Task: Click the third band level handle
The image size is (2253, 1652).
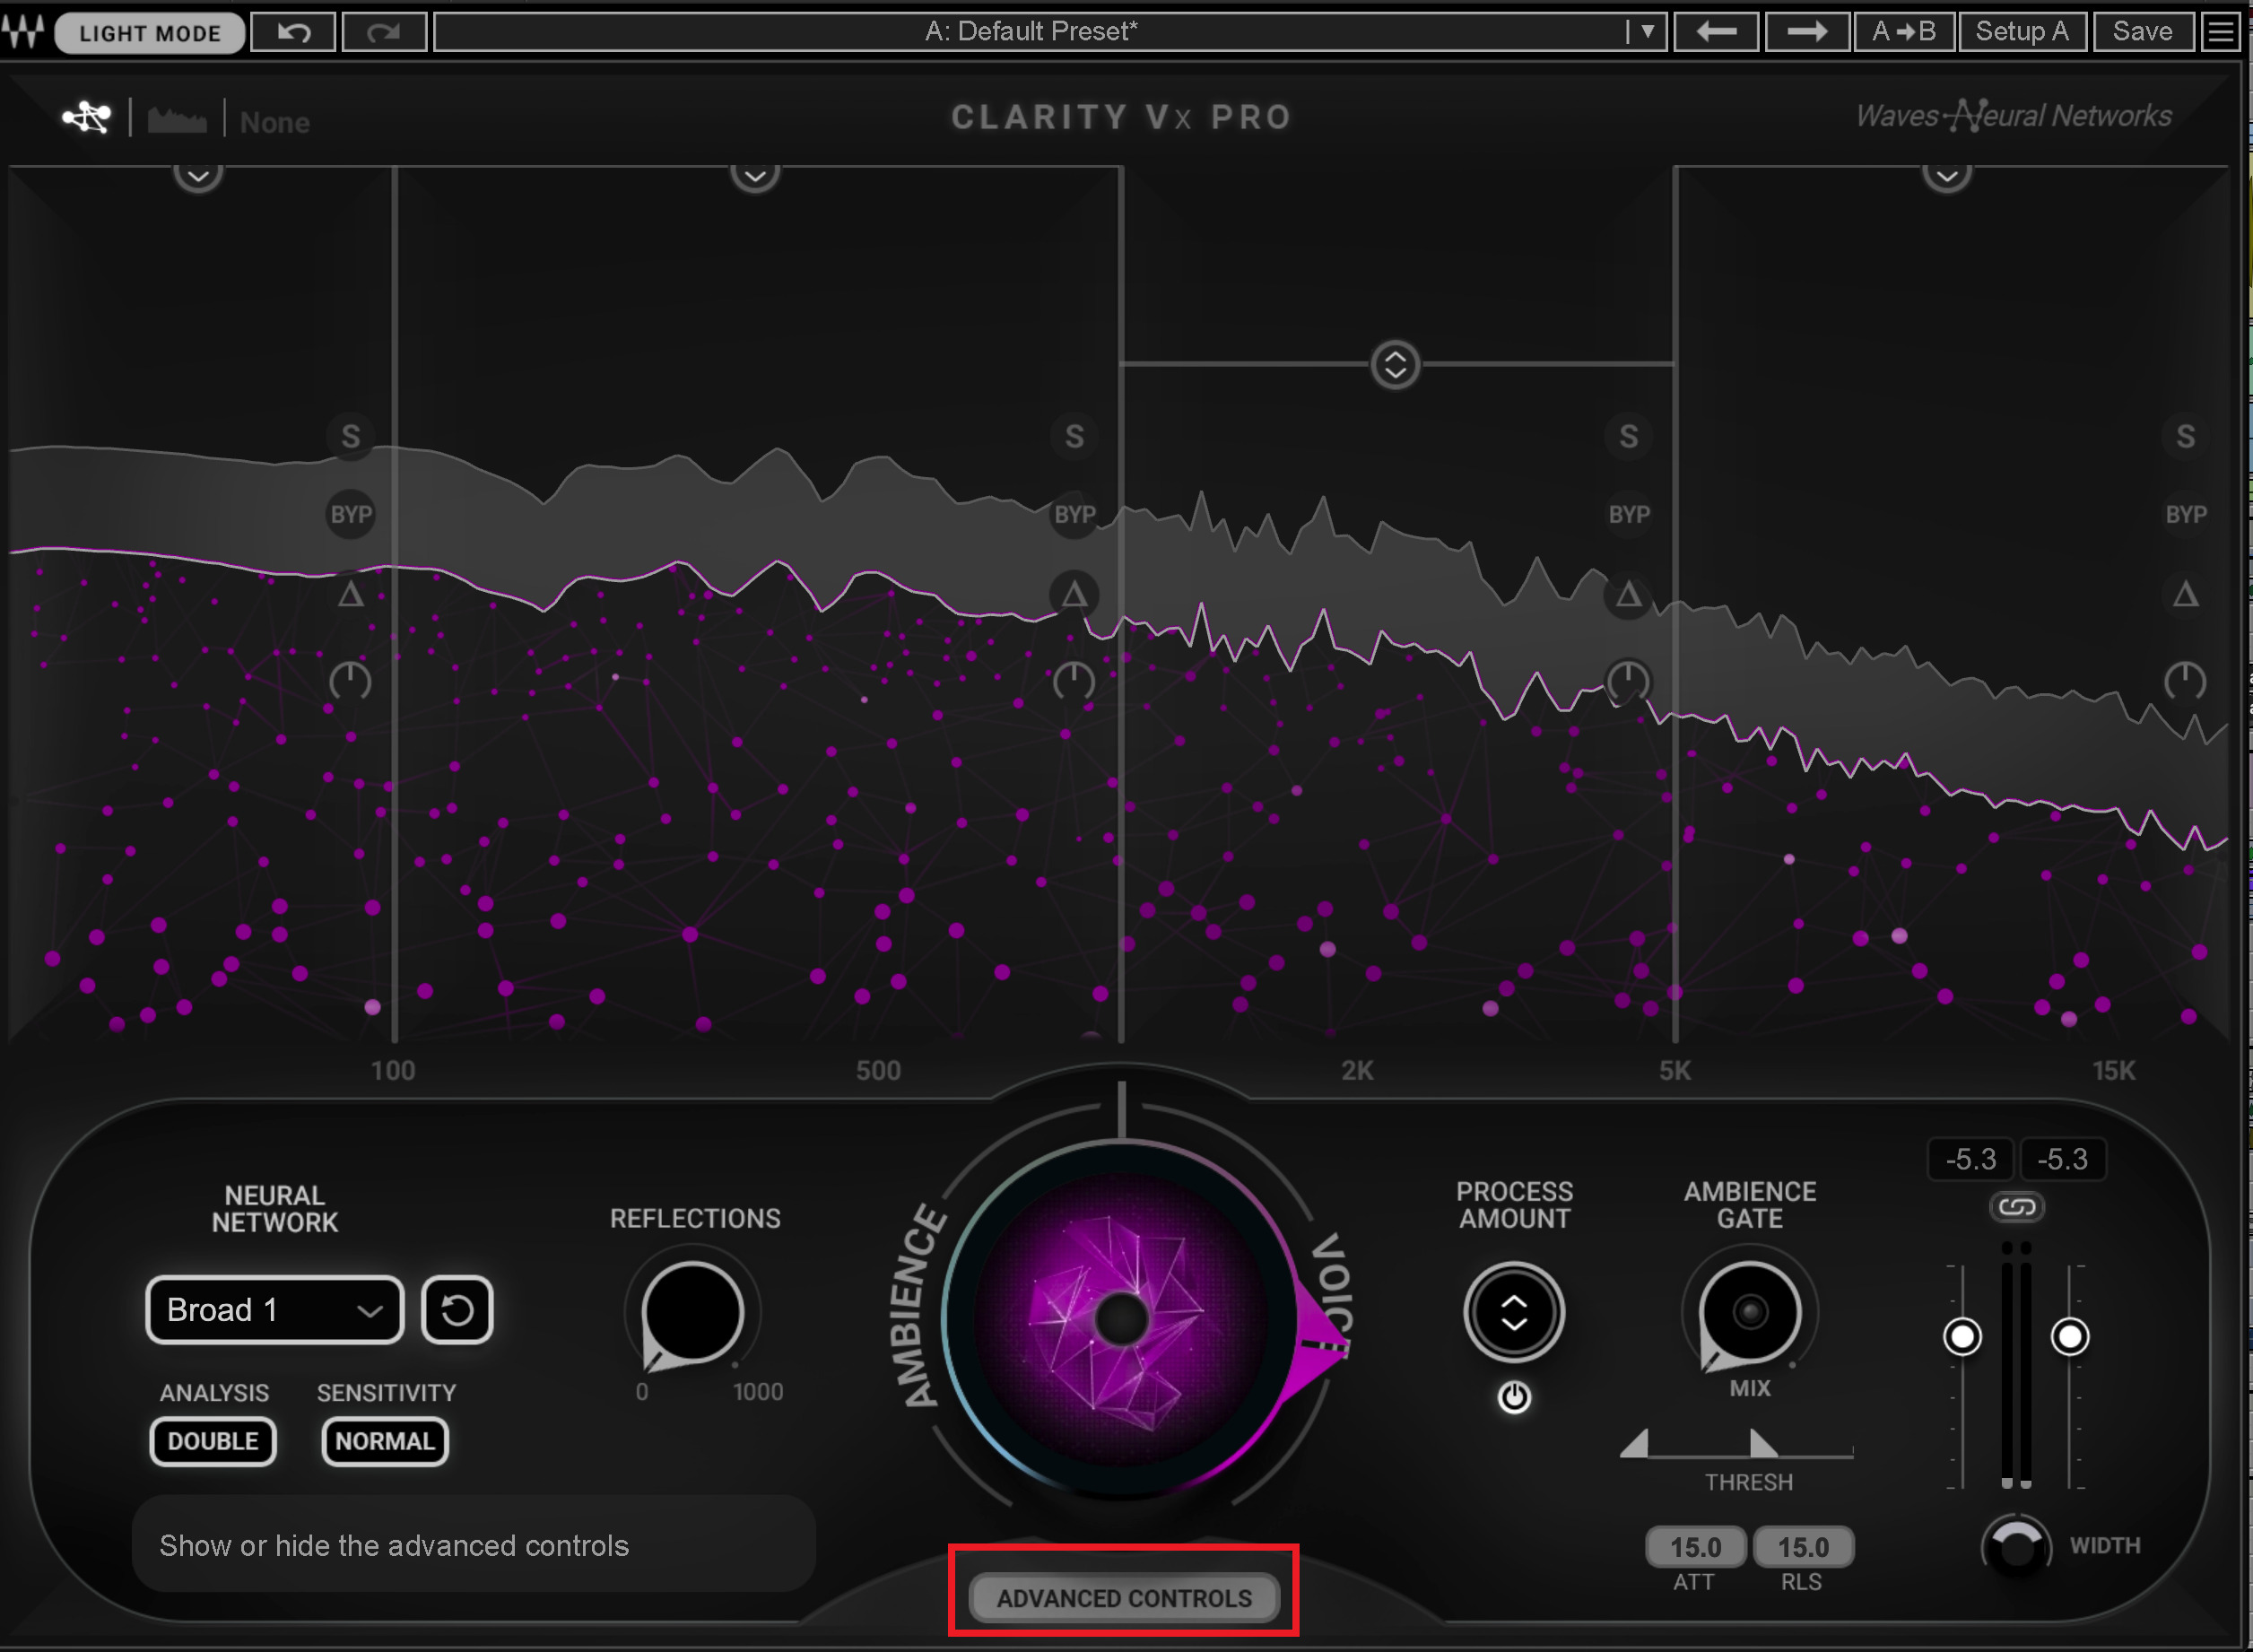Action: tap(1395, 364)
